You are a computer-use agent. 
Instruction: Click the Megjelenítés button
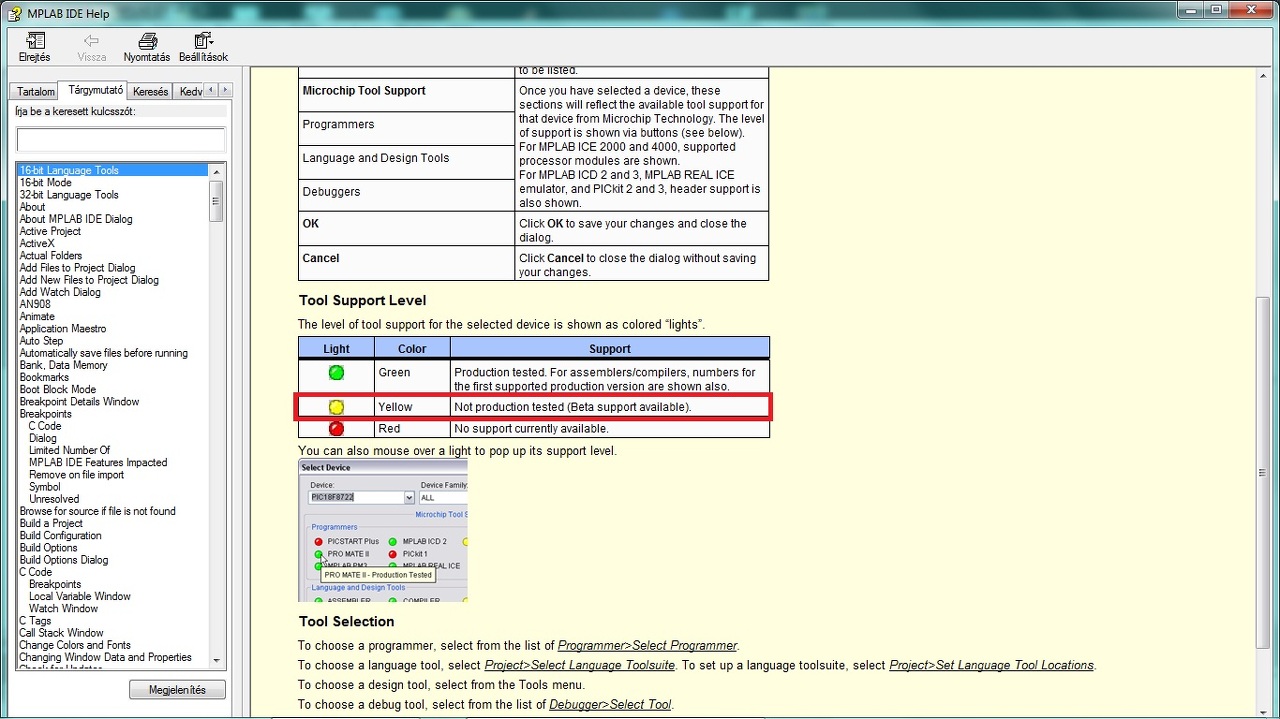point(177,690)
